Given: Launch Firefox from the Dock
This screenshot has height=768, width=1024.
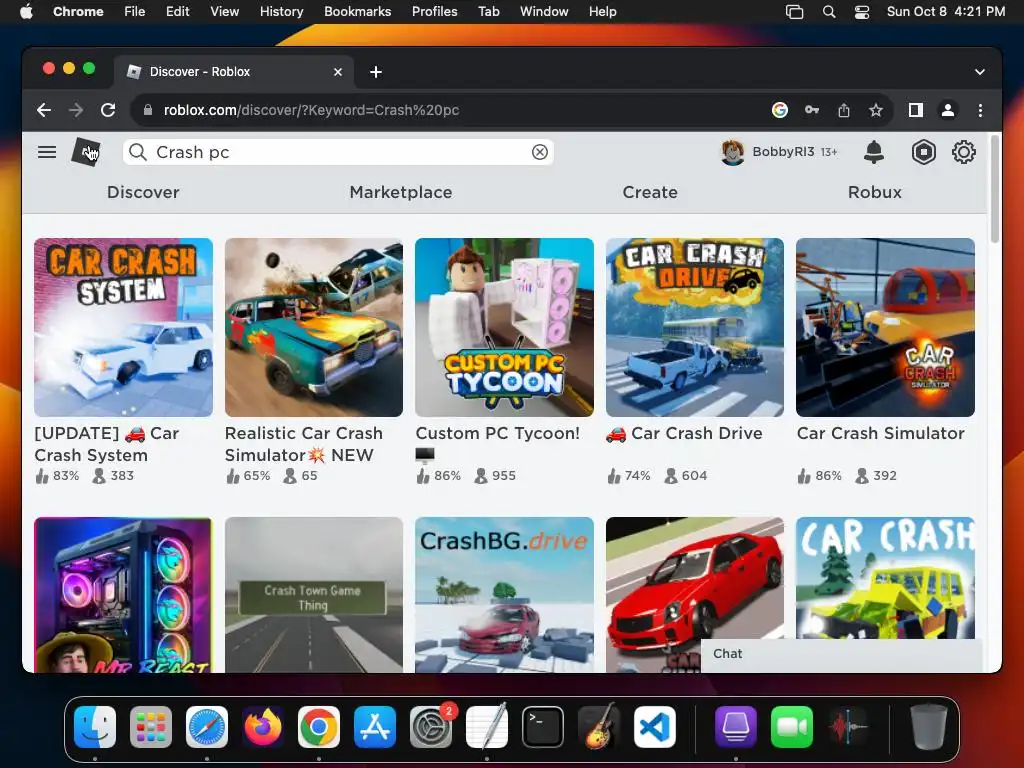Looking at the screenshot, I should [x=263, y=726].
